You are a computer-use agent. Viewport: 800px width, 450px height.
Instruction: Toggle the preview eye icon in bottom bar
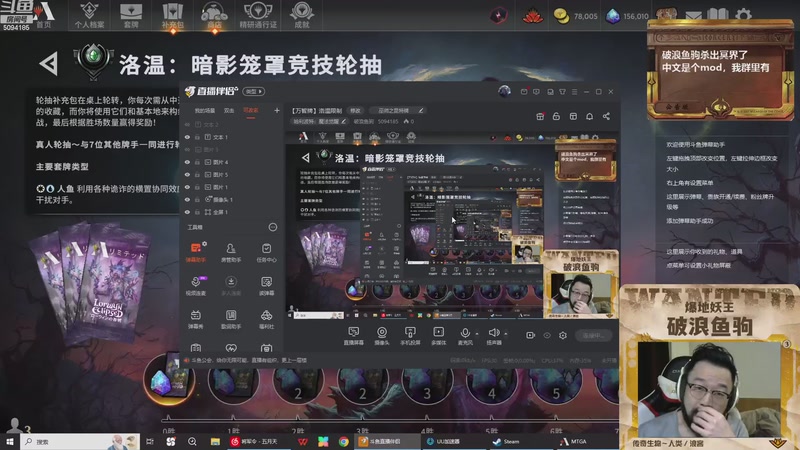[547, 335]
